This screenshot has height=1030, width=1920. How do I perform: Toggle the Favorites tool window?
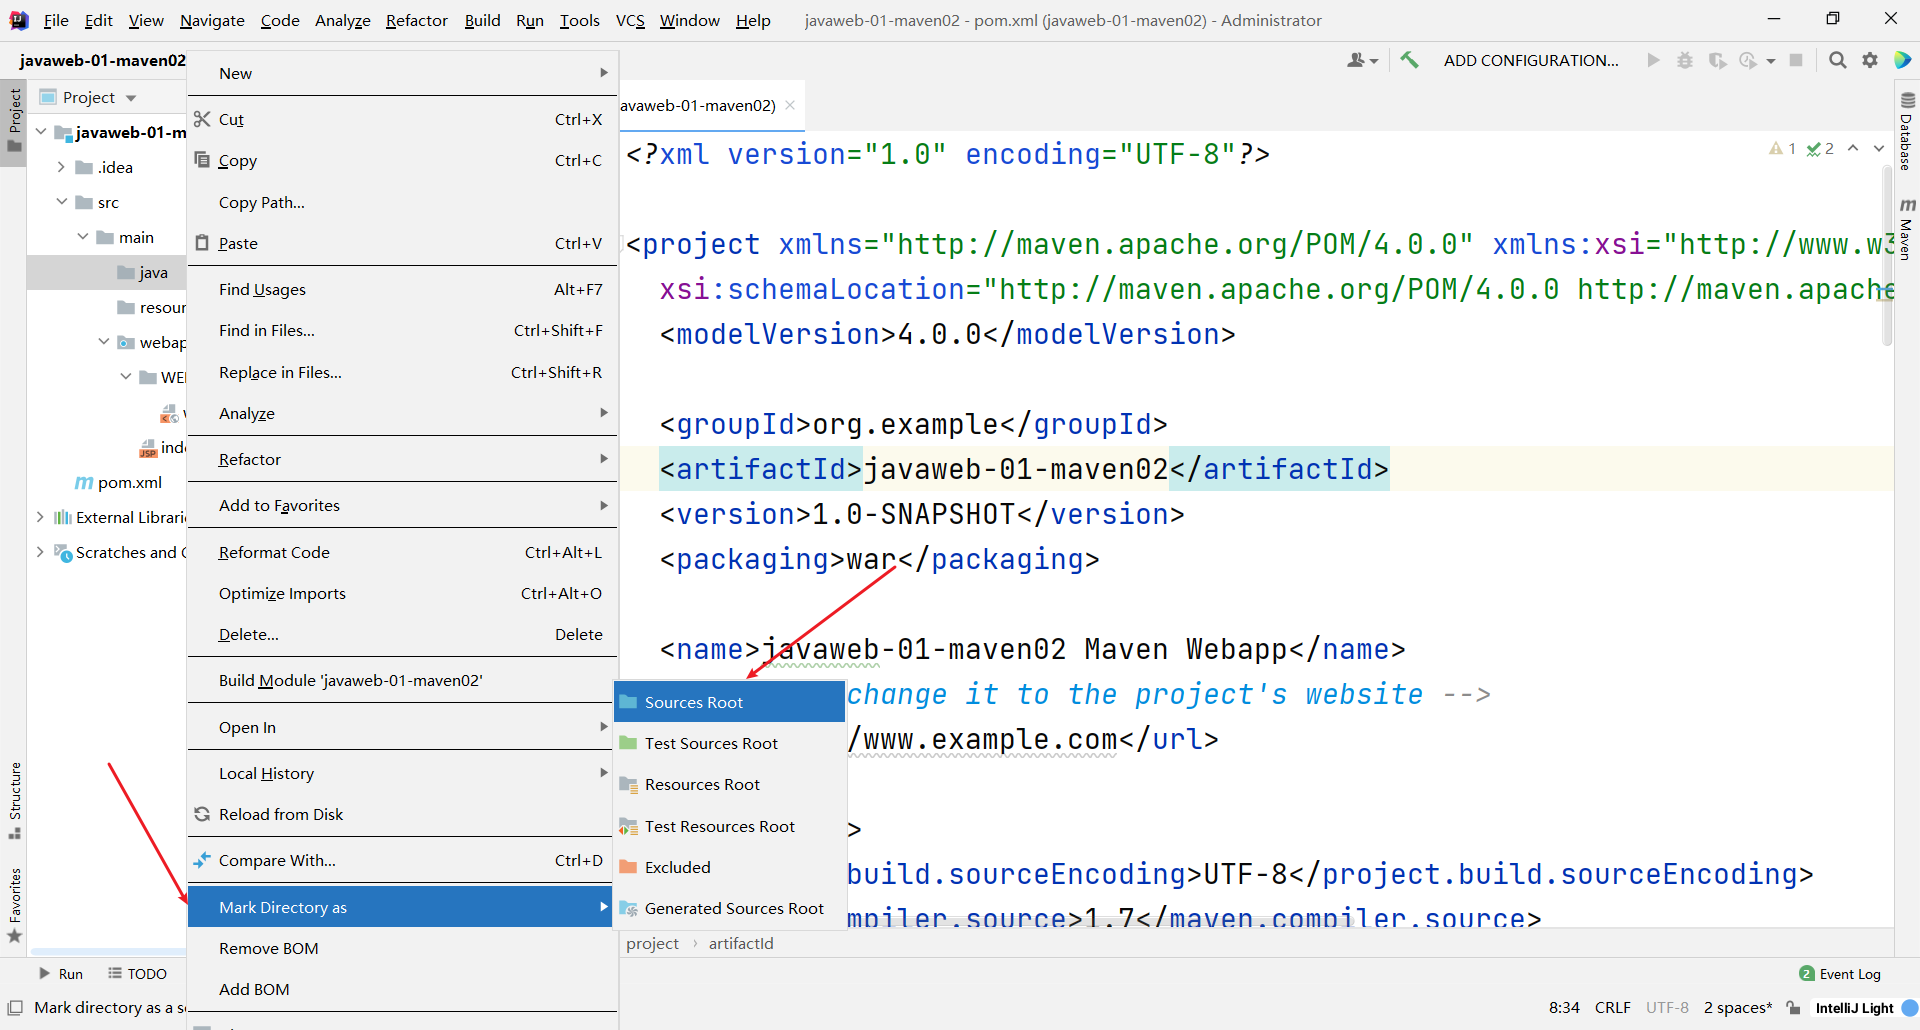pyautogui.click(x=15, y=905)
